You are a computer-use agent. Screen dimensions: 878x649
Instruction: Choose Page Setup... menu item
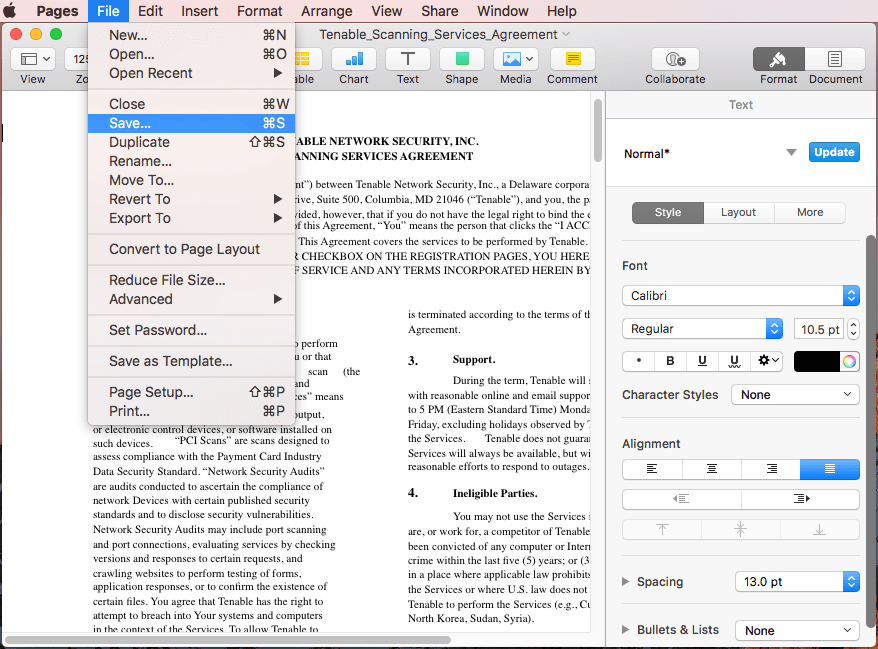click(192, 393)
